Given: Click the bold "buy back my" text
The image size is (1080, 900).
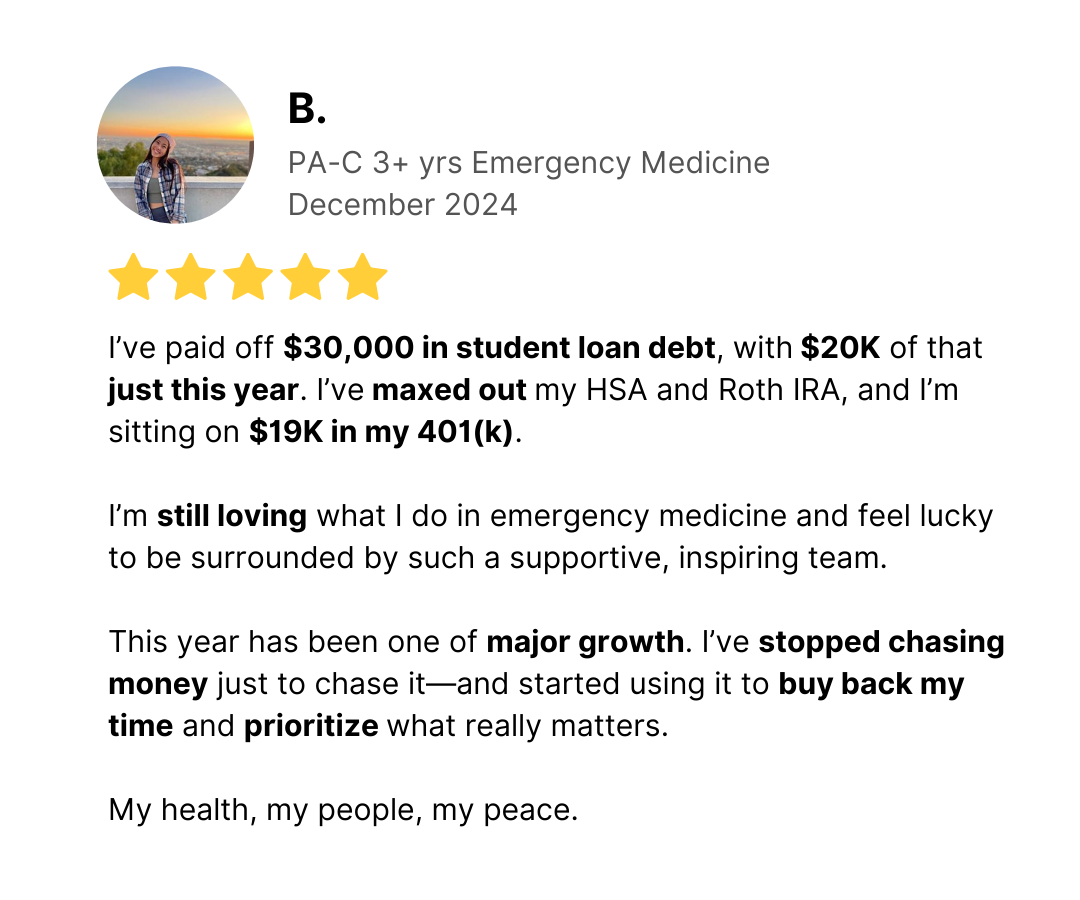Looking at the screenshot, I should 871,684.
